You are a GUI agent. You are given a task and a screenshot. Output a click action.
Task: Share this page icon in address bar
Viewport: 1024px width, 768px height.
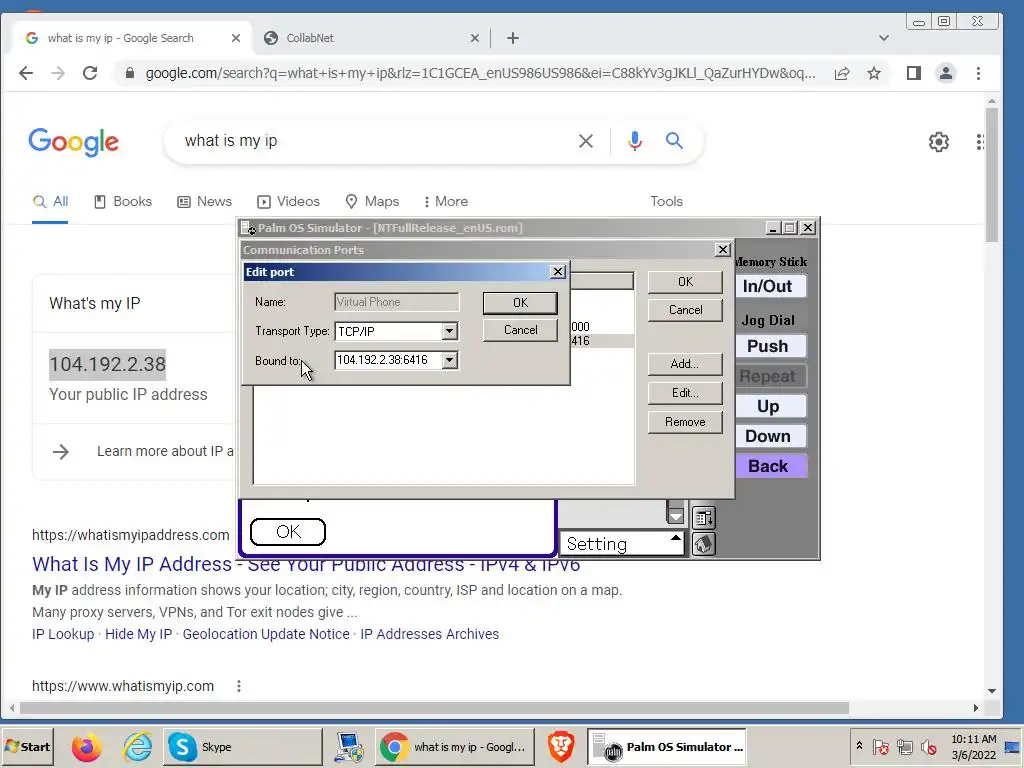[x=842, y=73]
